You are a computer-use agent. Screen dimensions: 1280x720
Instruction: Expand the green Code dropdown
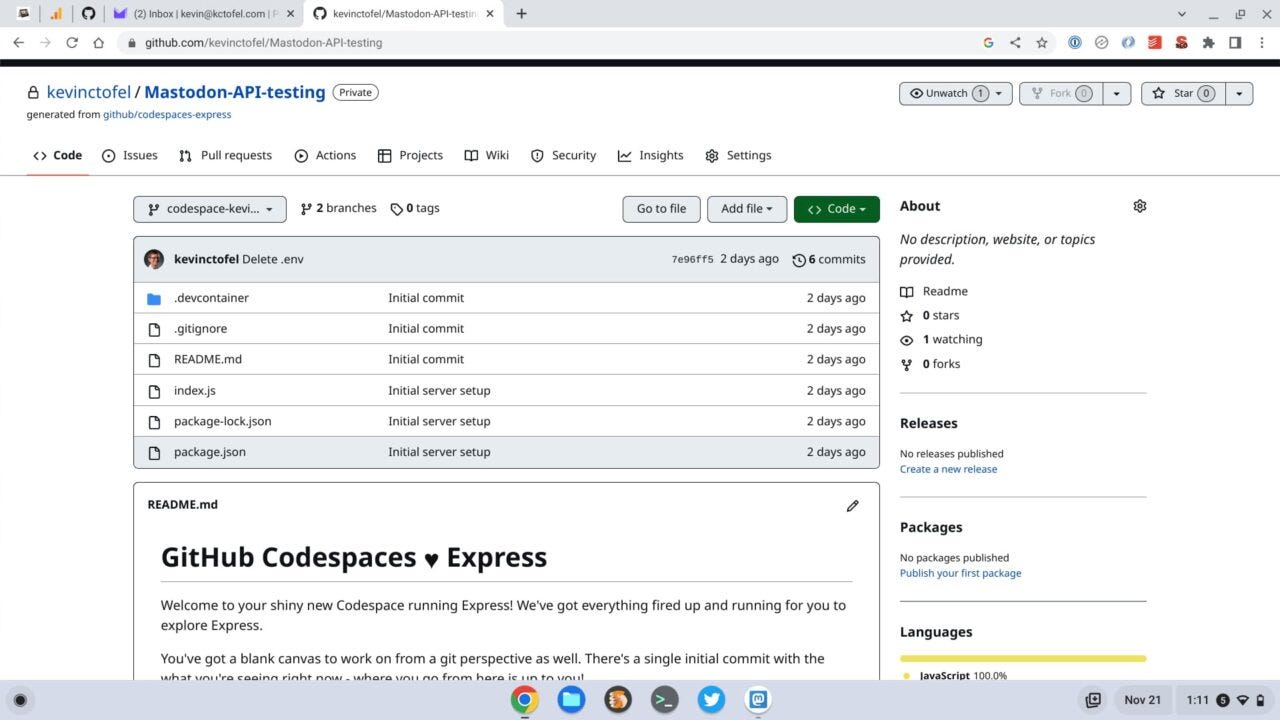point(836,209)
